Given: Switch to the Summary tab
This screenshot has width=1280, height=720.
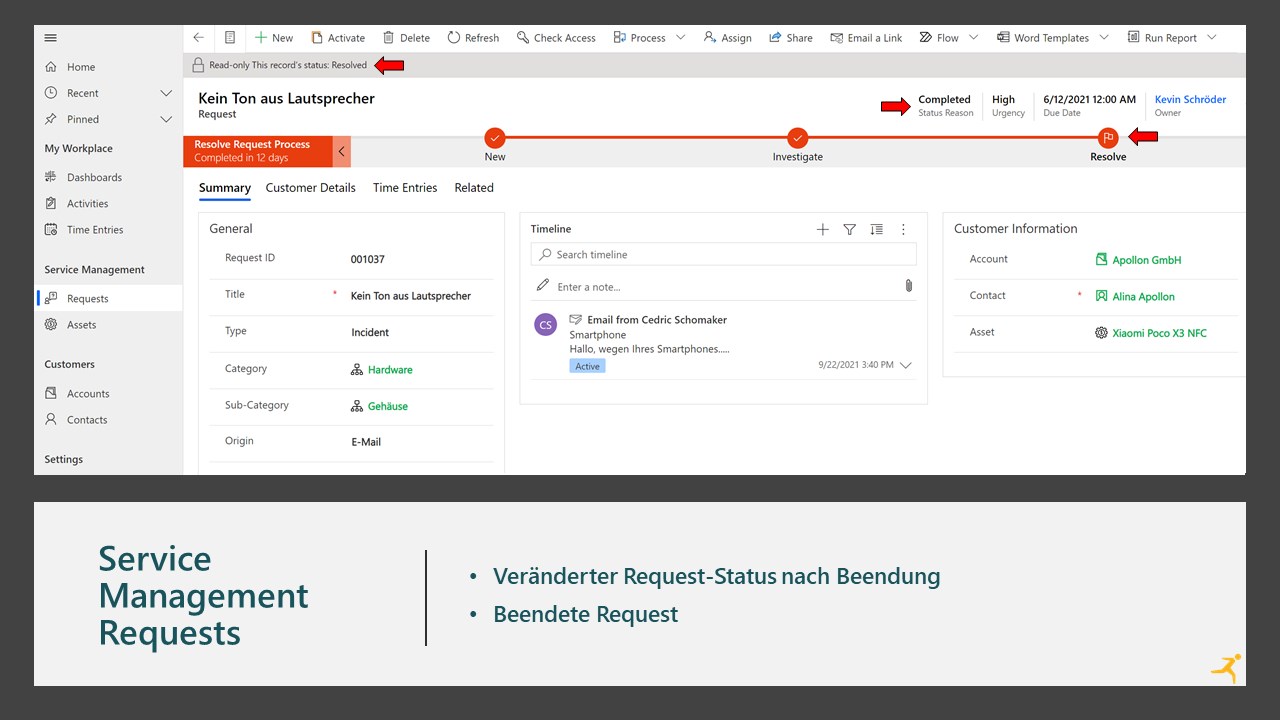Looking at the screenshot, I should click(x=225, y=188).
